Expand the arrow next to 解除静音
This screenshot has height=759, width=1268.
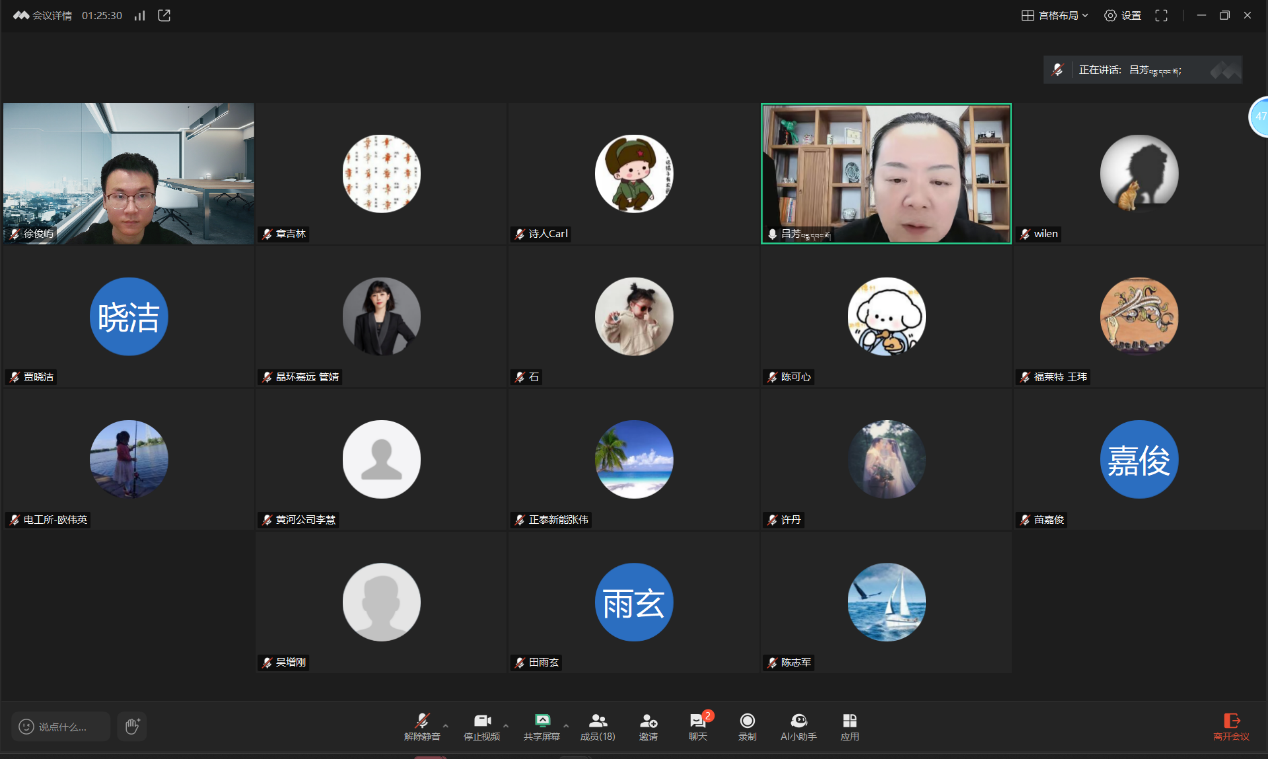point(446,725)
